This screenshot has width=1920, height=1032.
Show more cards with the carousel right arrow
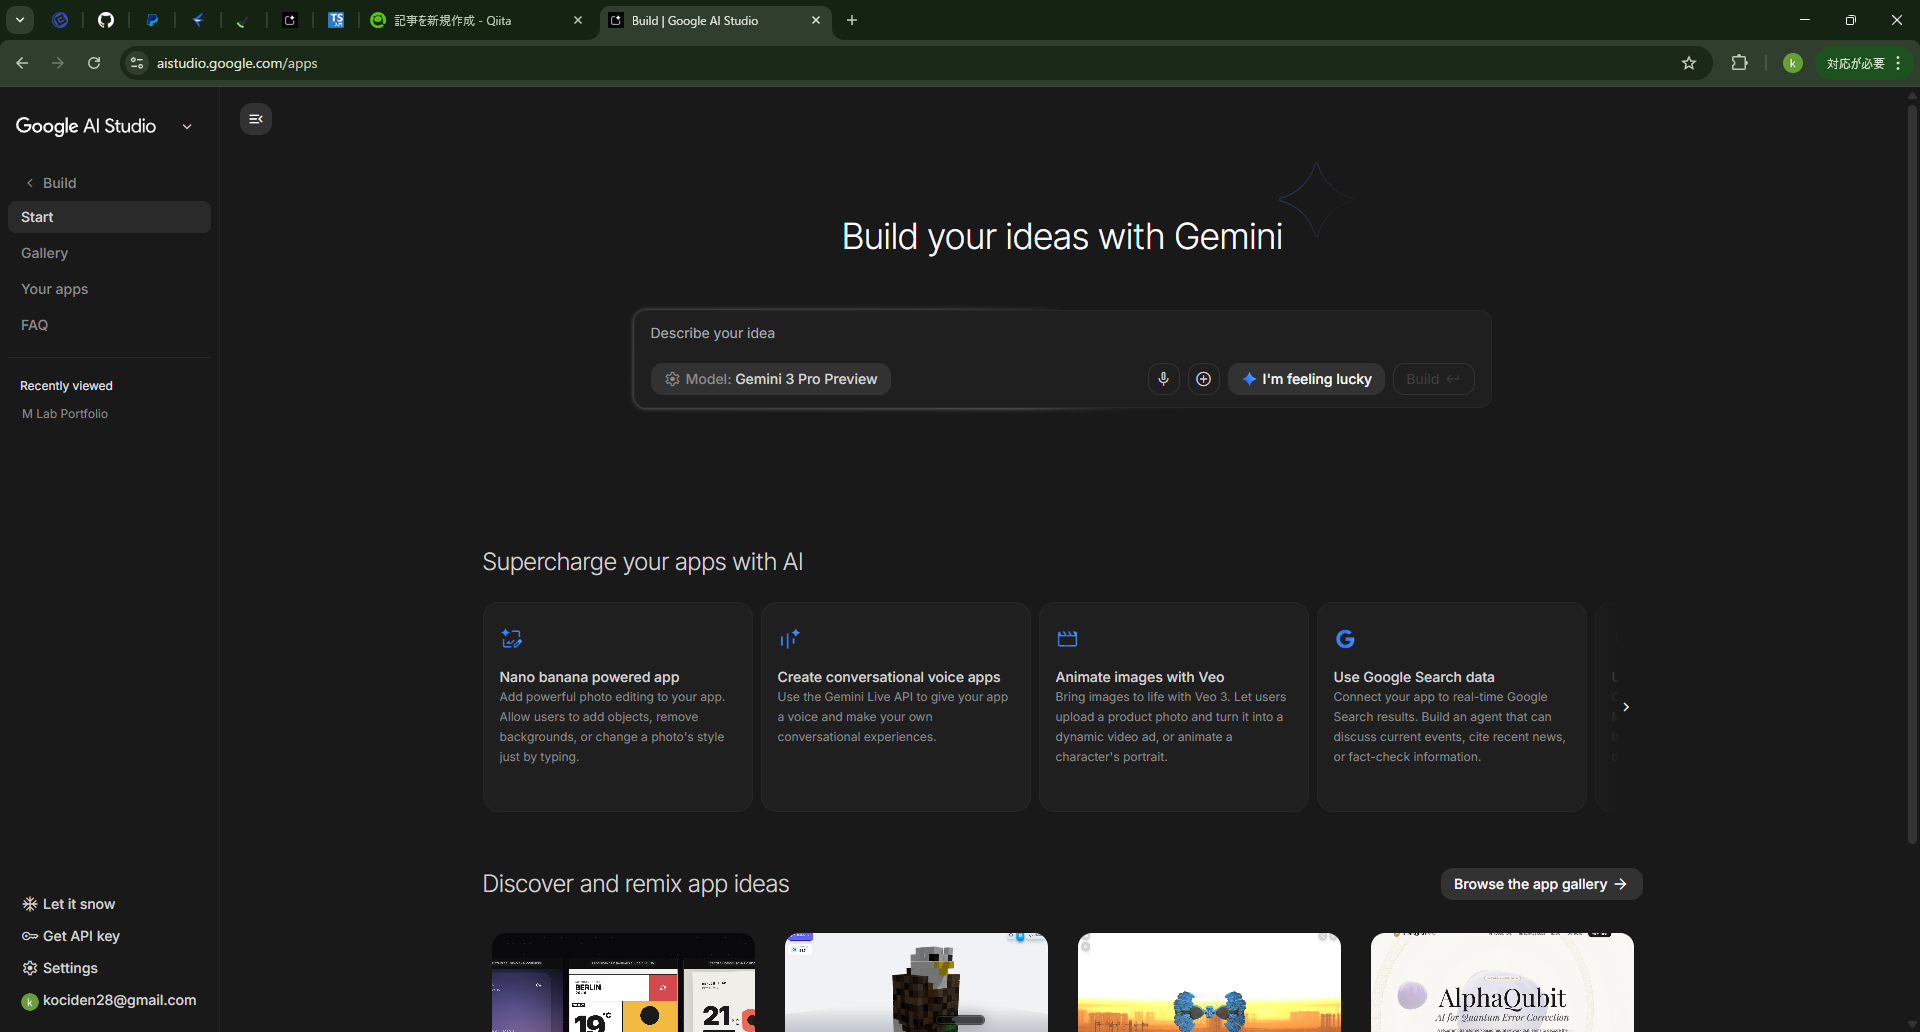pos(1626,707)
